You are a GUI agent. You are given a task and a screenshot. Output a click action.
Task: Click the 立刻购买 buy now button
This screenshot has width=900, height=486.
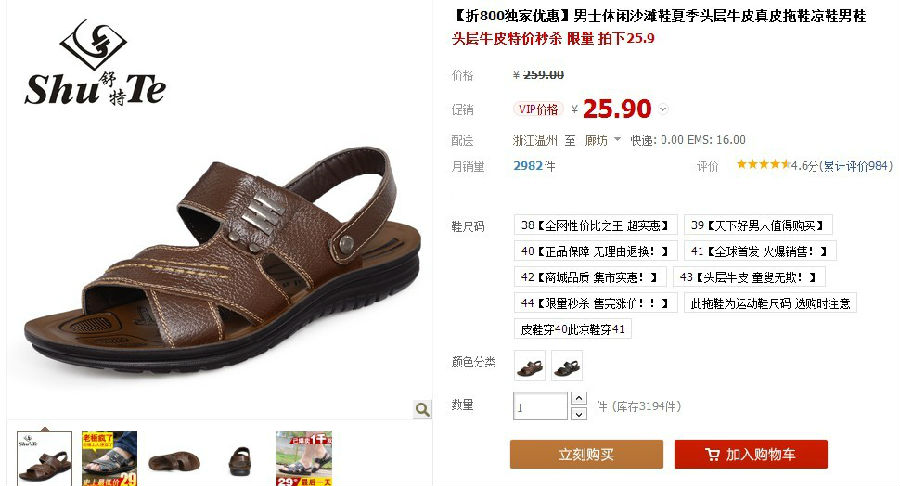tap(586, 454)
